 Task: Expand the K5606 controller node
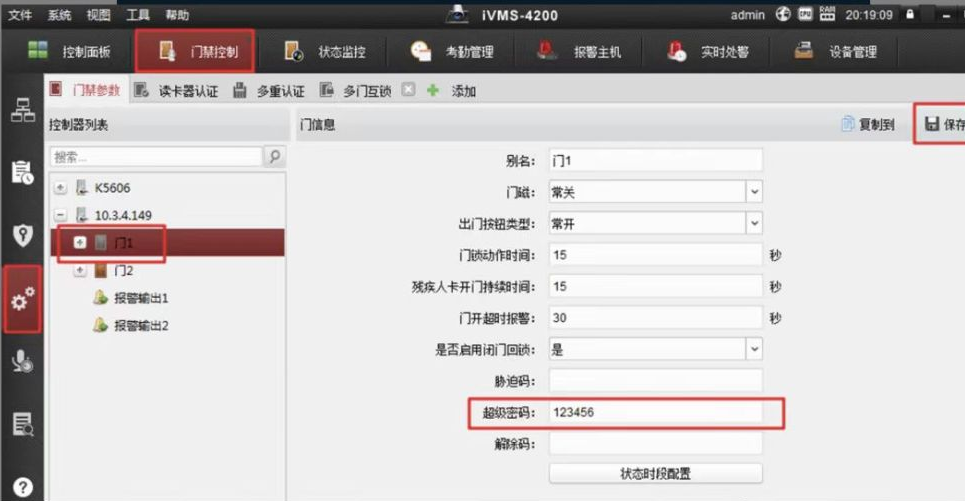[61, 188]
